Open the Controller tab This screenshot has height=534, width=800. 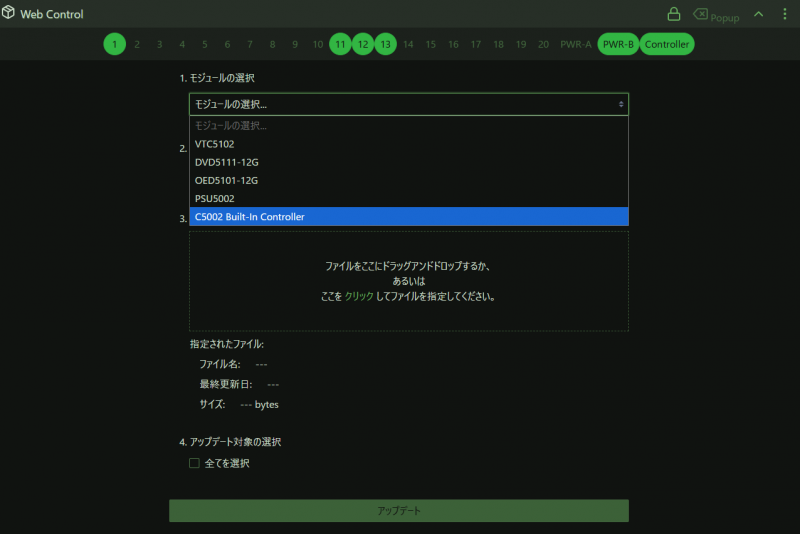(x=667, y=44)
